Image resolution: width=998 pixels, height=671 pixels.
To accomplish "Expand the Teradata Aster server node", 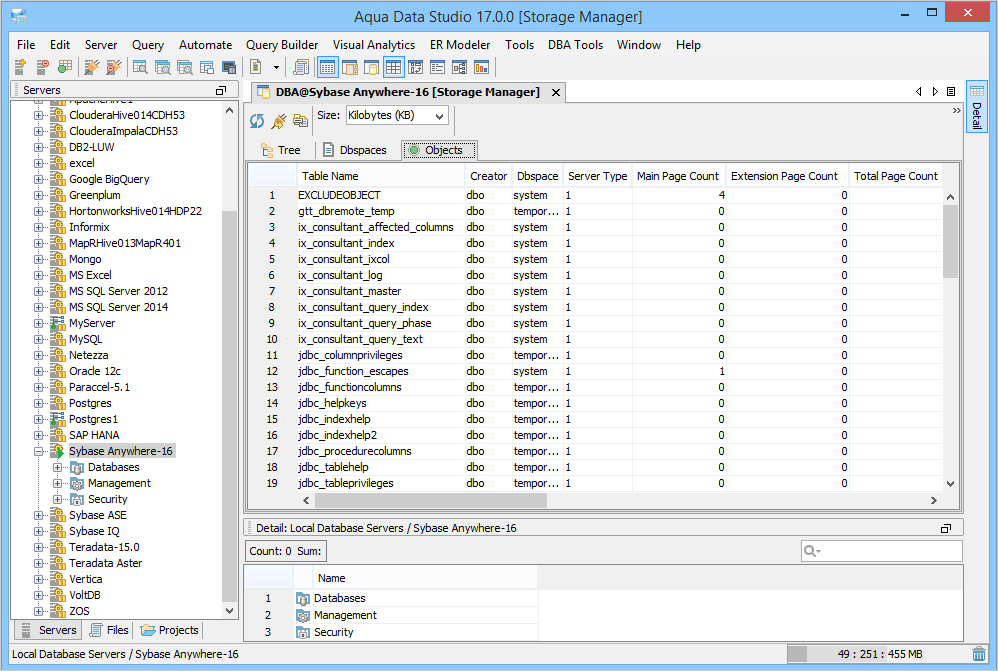I will (x=39, y=563).
